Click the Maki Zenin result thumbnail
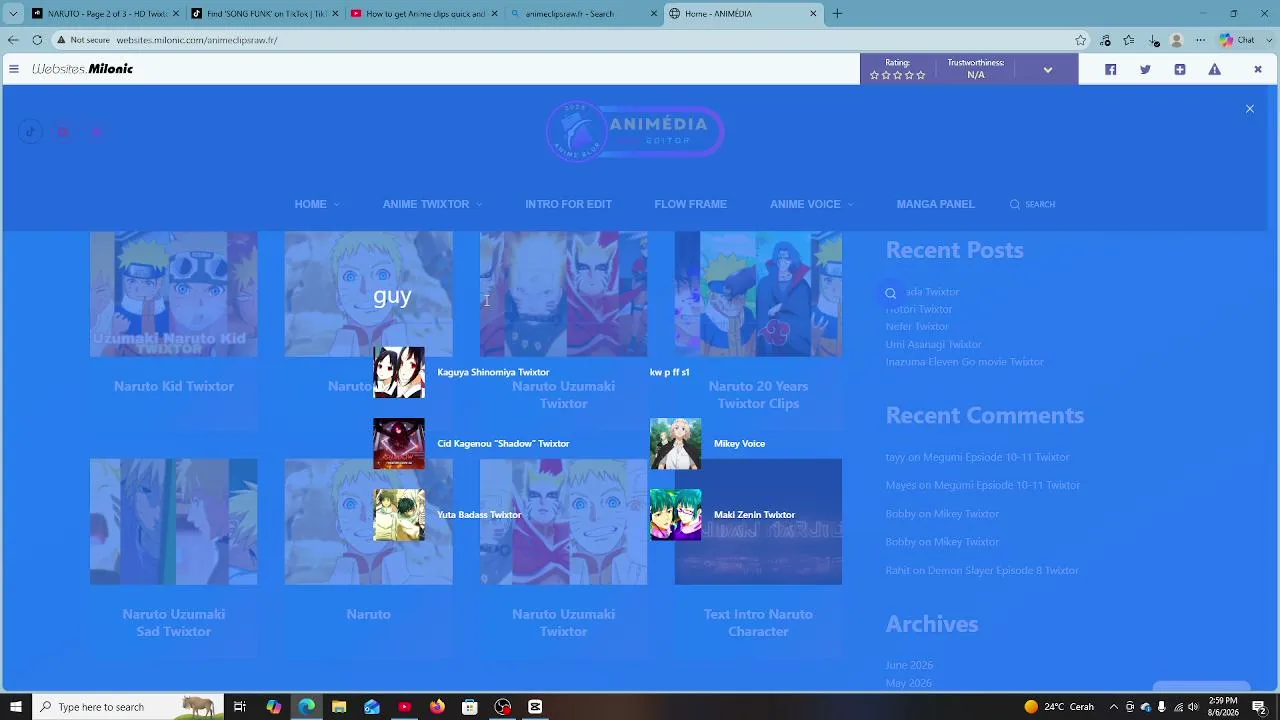The width and height of the screenshot is (1280, 720). point(676,515)
